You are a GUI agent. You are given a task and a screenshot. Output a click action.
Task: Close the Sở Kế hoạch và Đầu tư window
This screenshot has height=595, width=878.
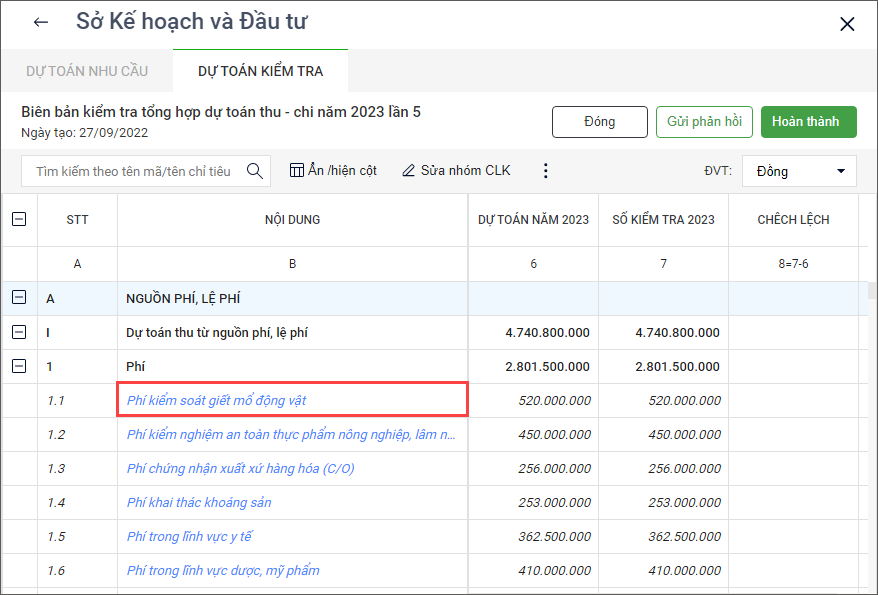[x=846, y=24]
